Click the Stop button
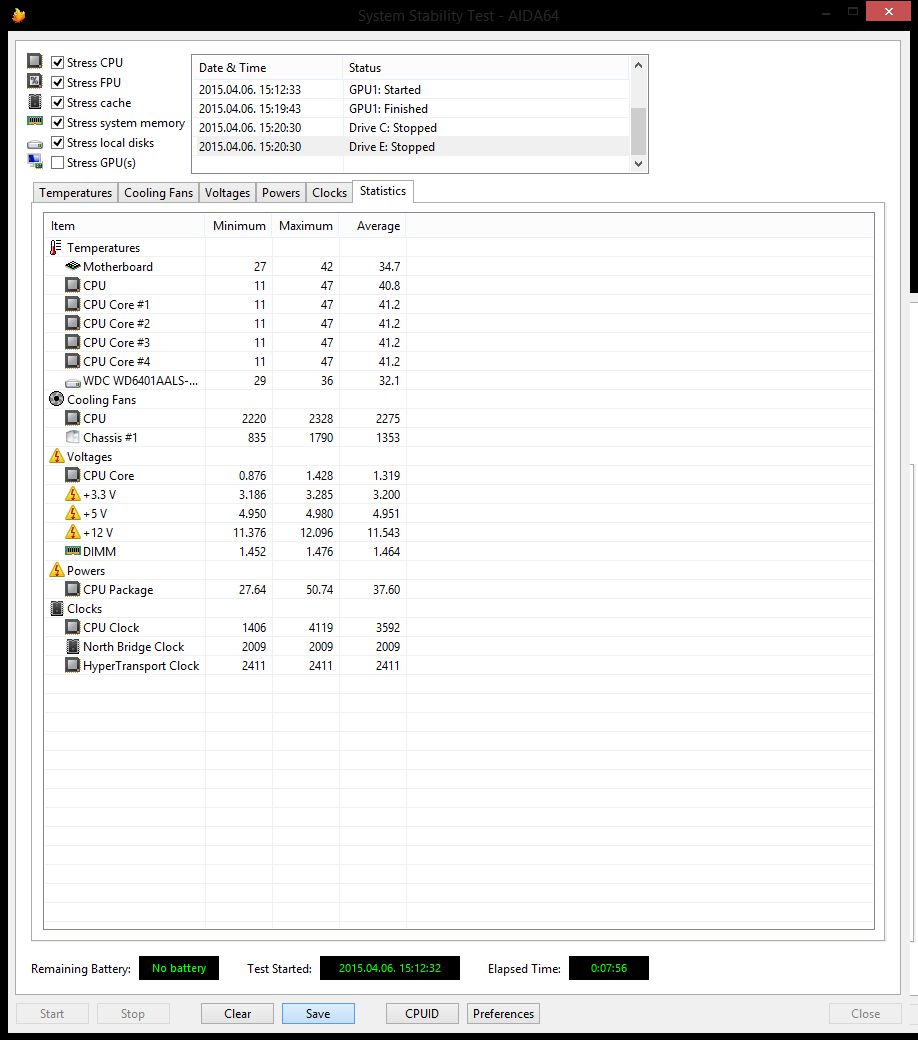 click(133, 1013)
